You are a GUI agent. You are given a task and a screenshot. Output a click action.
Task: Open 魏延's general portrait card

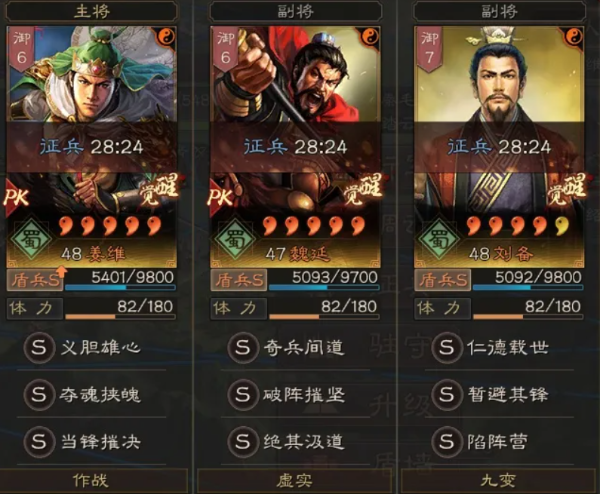[295, 147]
